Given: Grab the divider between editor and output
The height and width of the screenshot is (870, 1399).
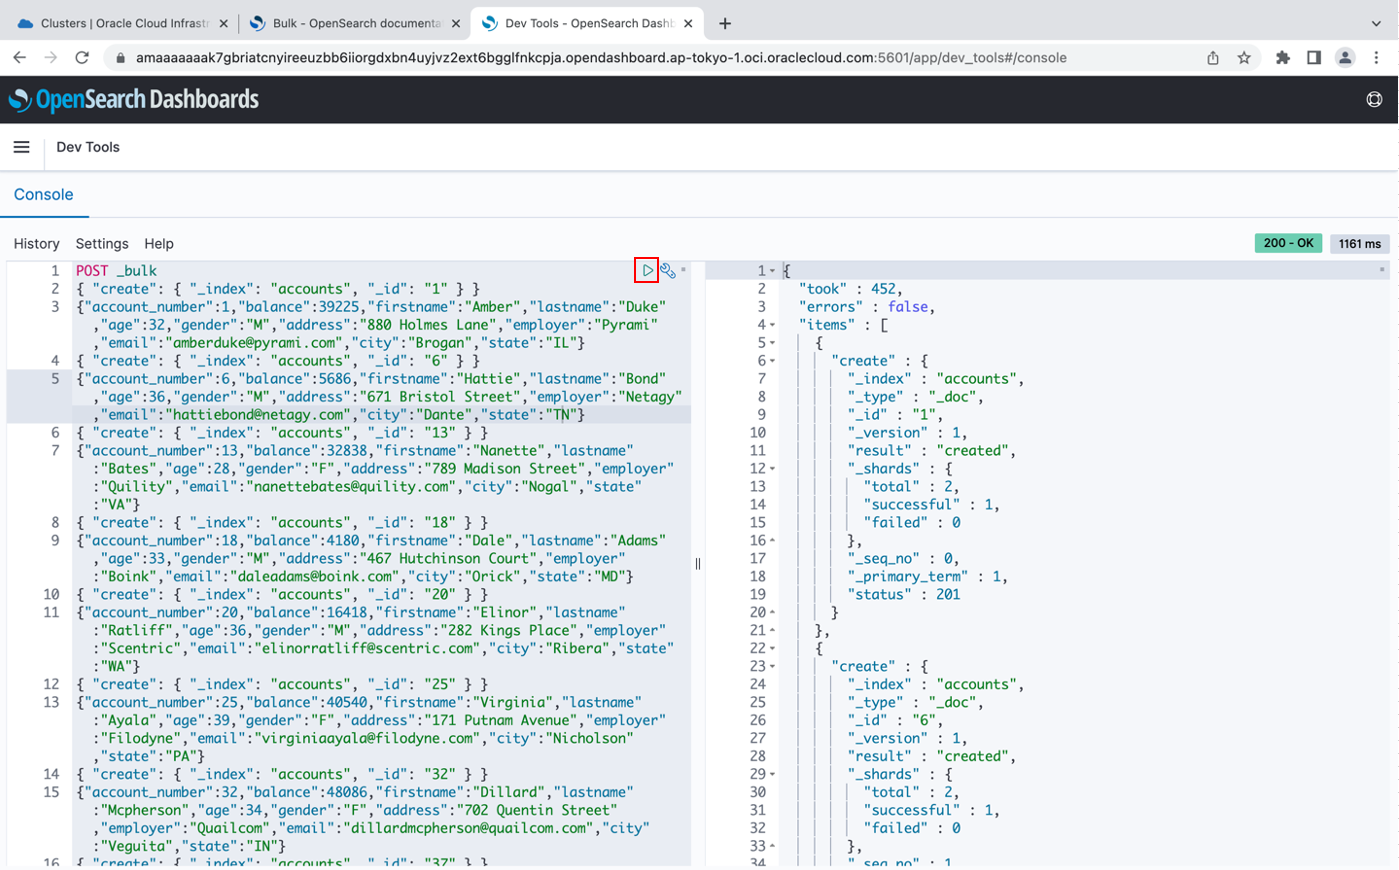Looking at the screenshot, I should click(x=698, y=564).
